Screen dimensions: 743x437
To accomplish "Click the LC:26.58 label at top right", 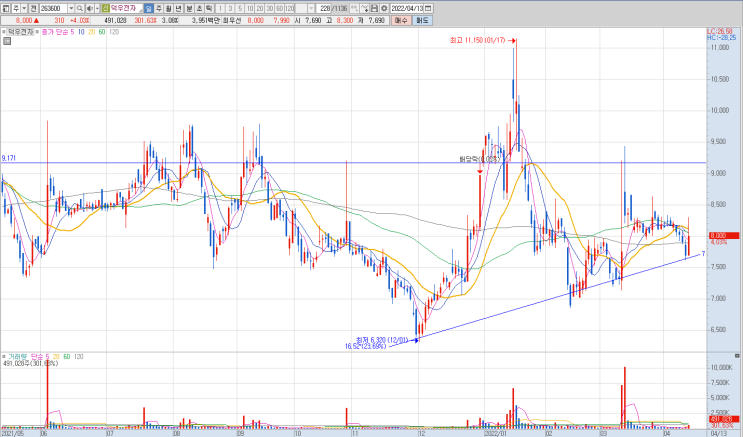I will point(720,31).
